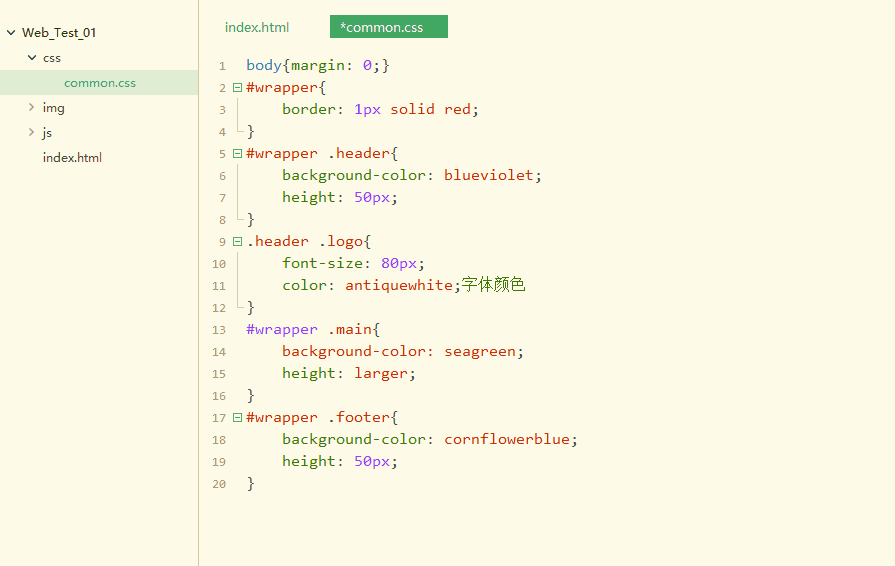Collapse the css folder chevron
Viewport: 895px width, 566px height.
click(32, 58)
